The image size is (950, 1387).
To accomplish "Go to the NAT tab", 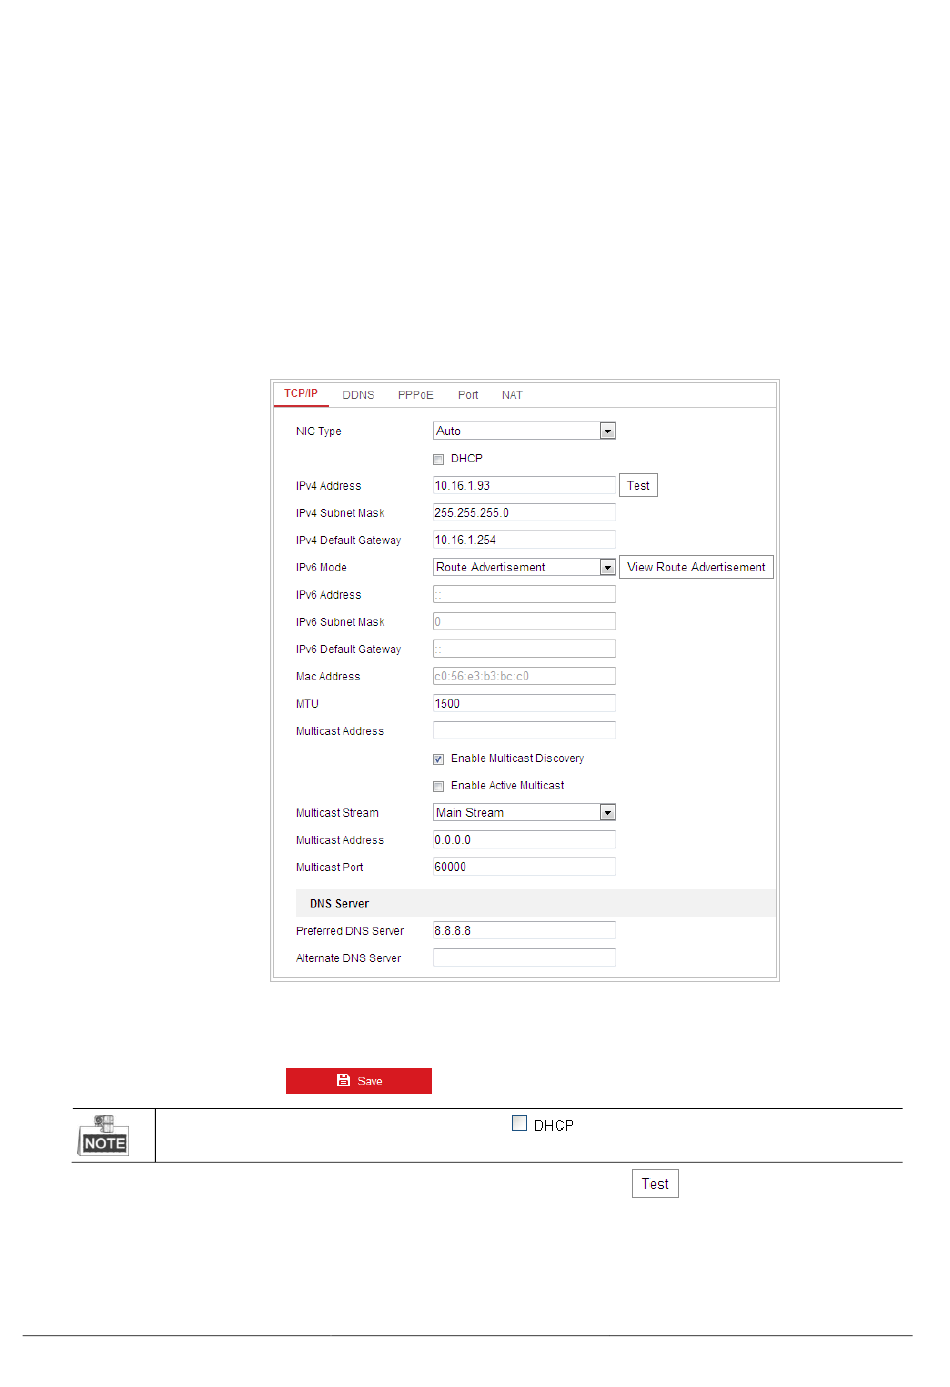I will click(x=512, y=395).
